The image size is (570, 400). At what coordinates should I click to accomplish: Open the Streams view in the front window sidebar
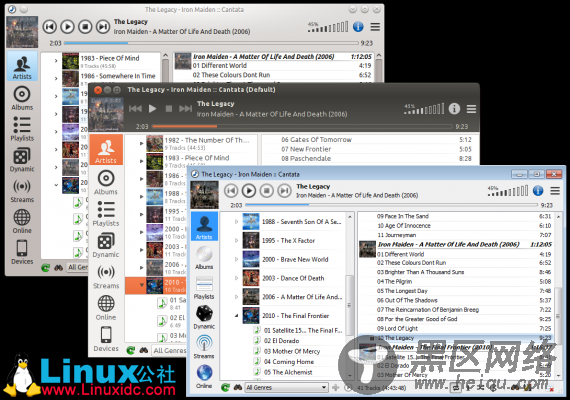point(204,347)
